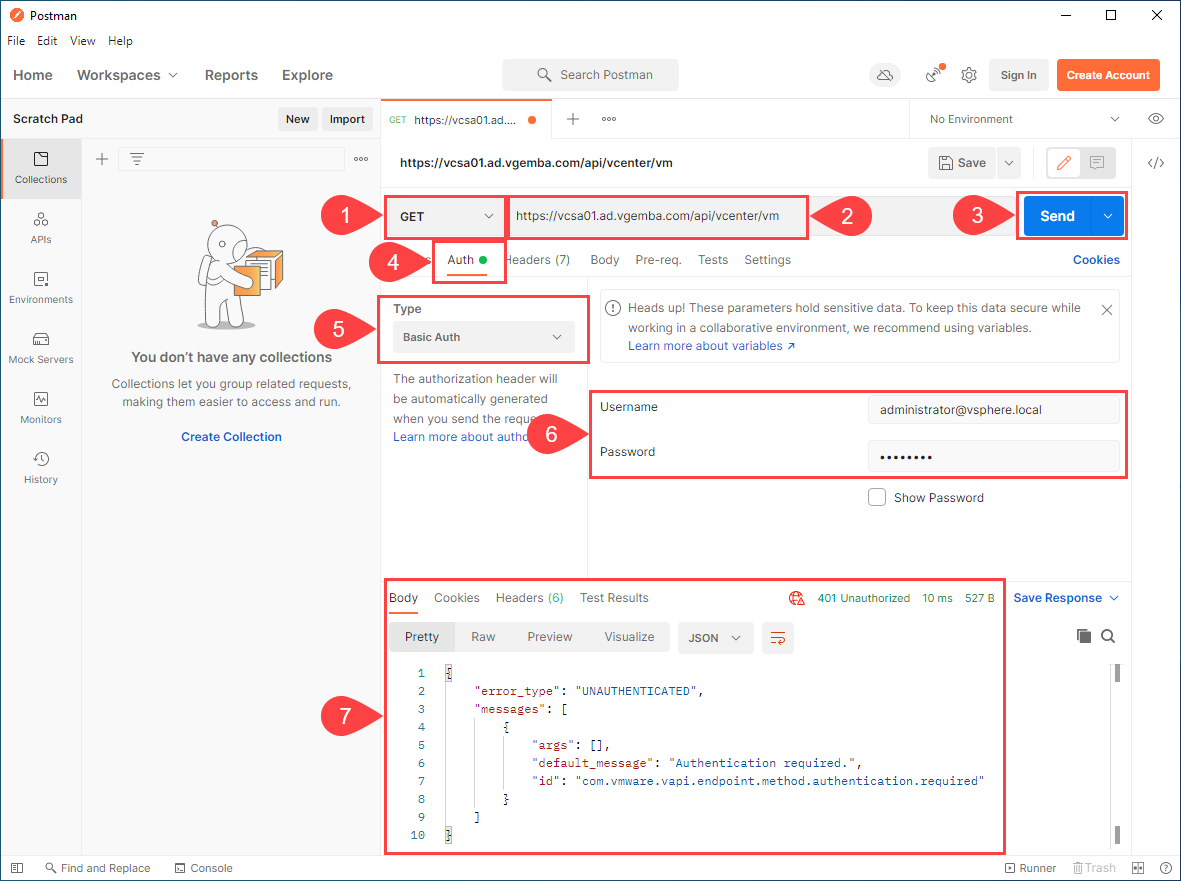This screenshot has height=881, width=1181.
Task: Open the Basic Auth type dropdown
Action: coord(484,337)
